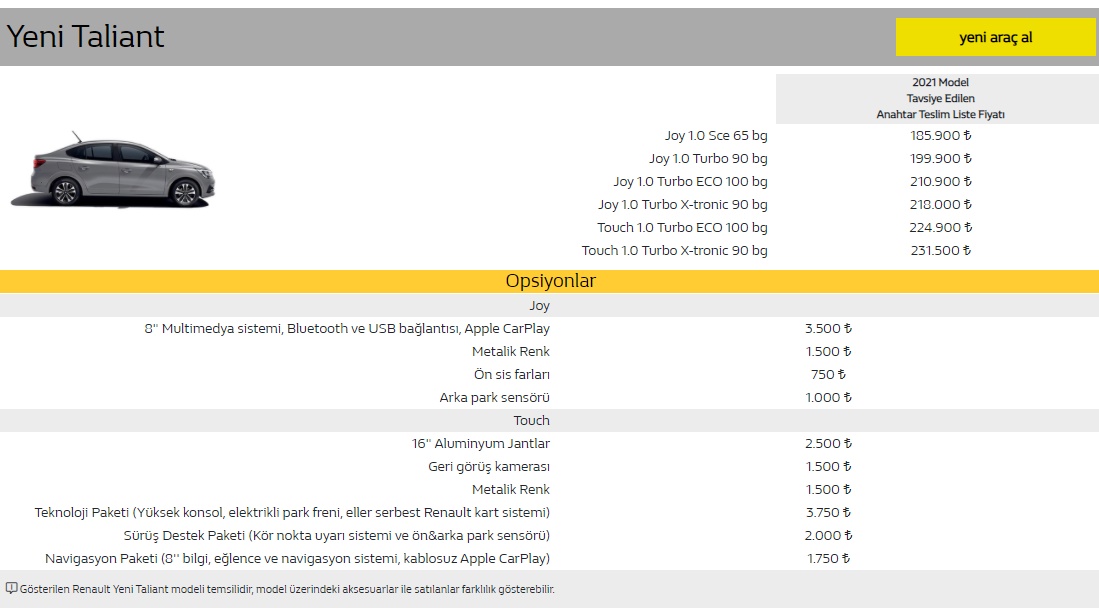Select the "Joy 1.0 Sce 65 bg" row label
1099x609 pixels.
(716, 135)
